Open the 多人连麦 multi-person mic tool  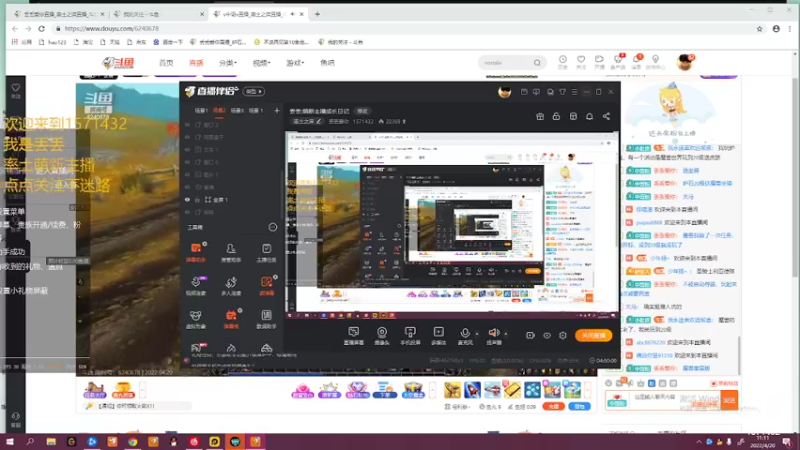coord(231,286)
